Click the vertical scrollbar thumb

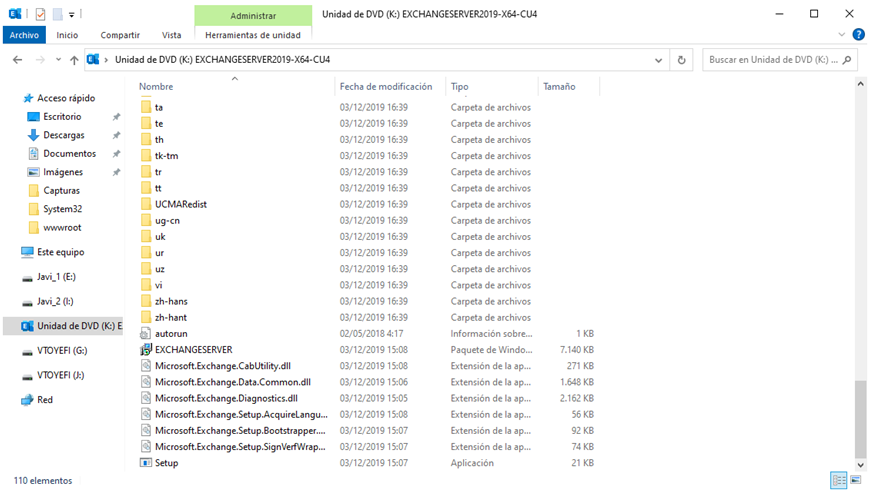tap(861, 419)
